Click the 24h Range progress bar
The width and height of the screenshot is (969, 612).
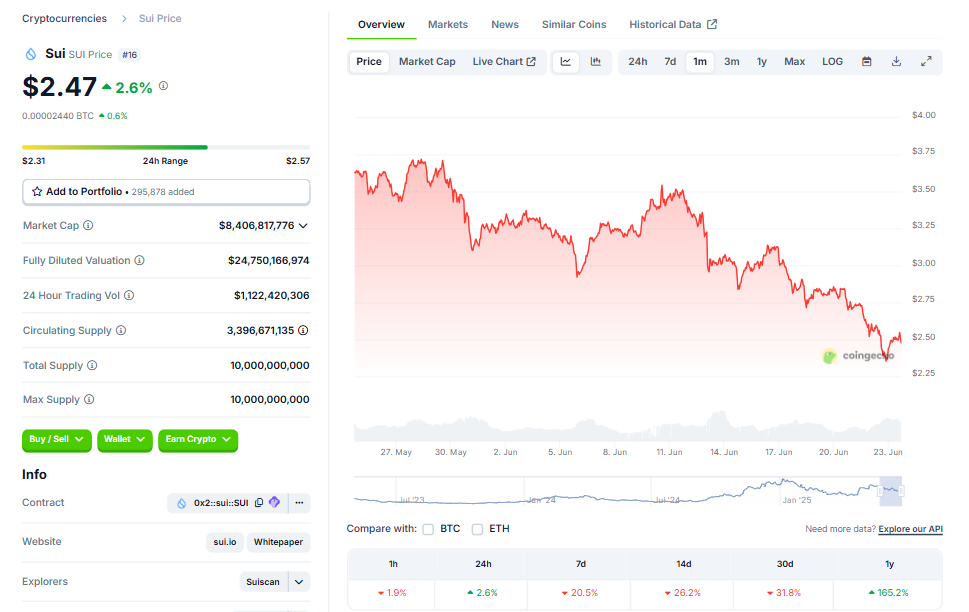coord(166,147)
